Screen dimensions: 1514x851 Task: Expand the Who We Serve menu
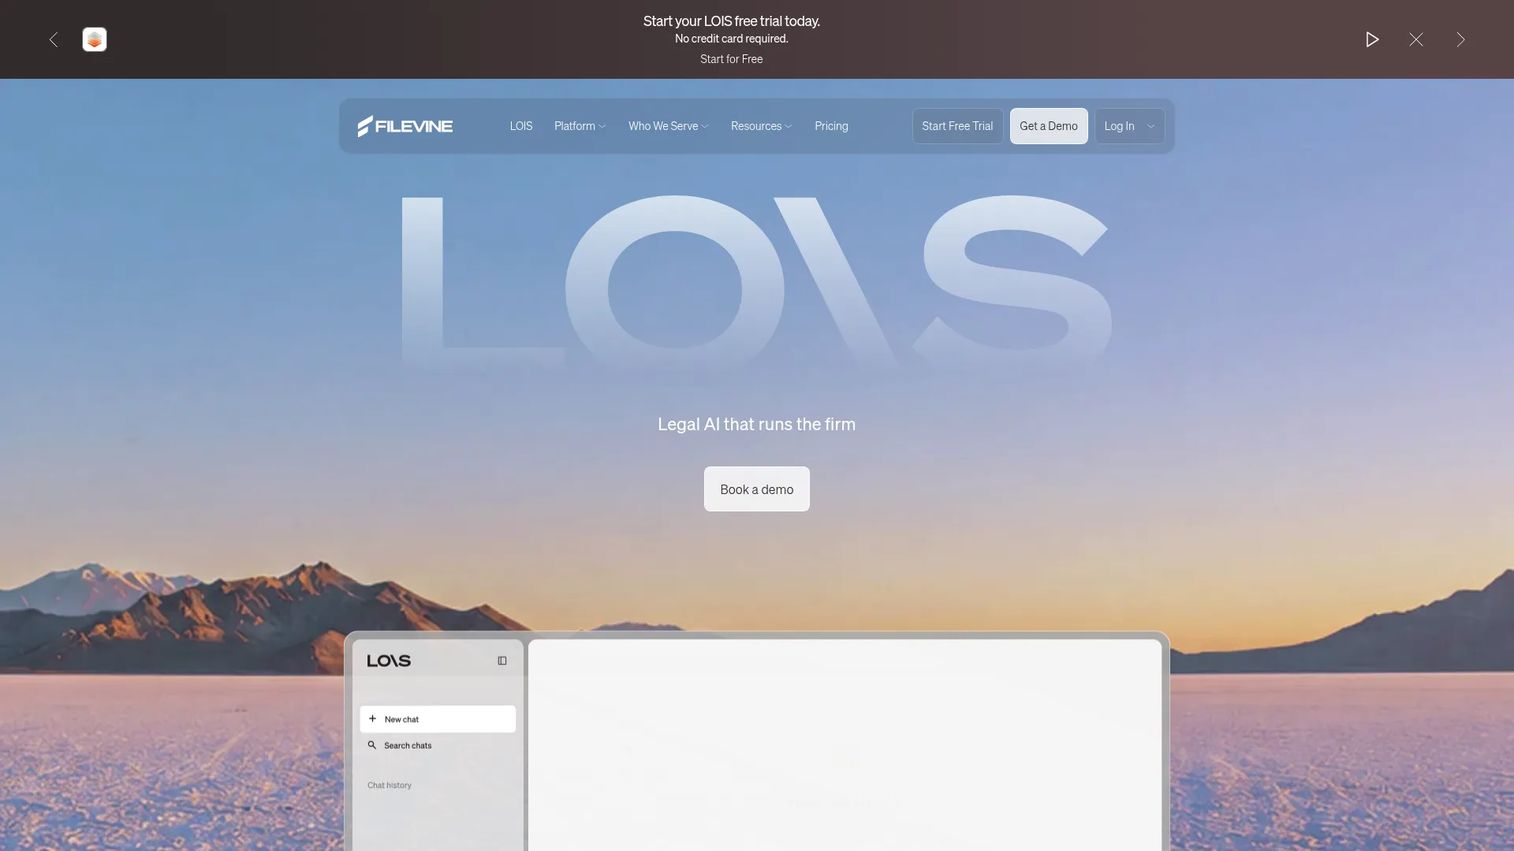point(668,126)
